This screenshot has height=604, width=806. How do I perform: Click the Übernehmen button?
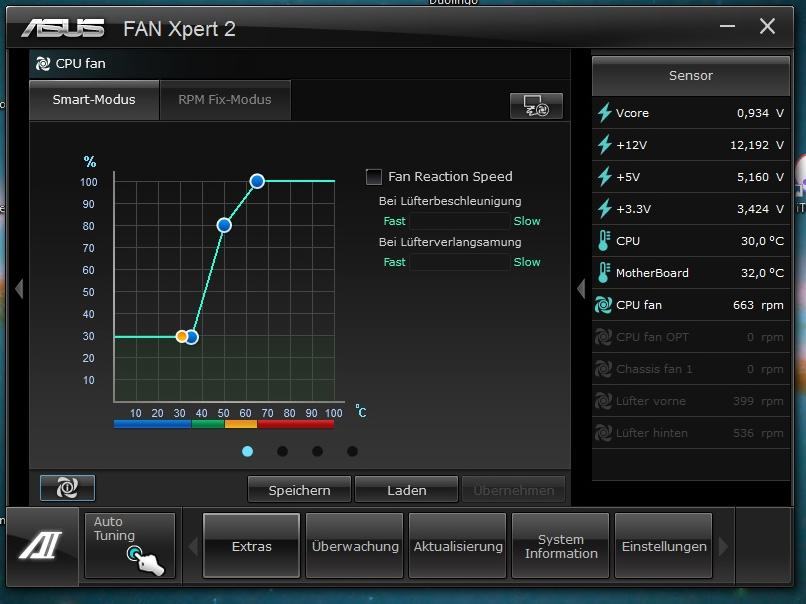click(x=514, y=490)
